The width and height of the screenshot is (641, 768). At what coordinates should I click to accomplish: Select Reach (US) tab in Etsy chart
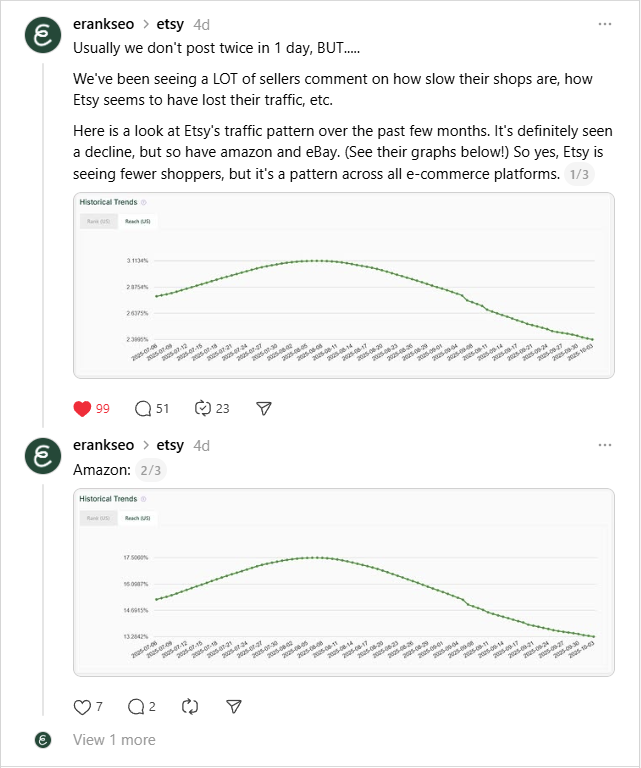(133, 222)
